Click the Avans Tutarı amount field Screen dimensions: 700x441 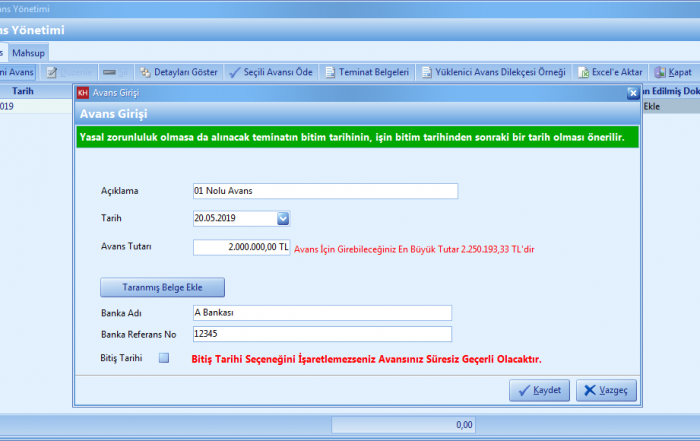pos(241,247)
